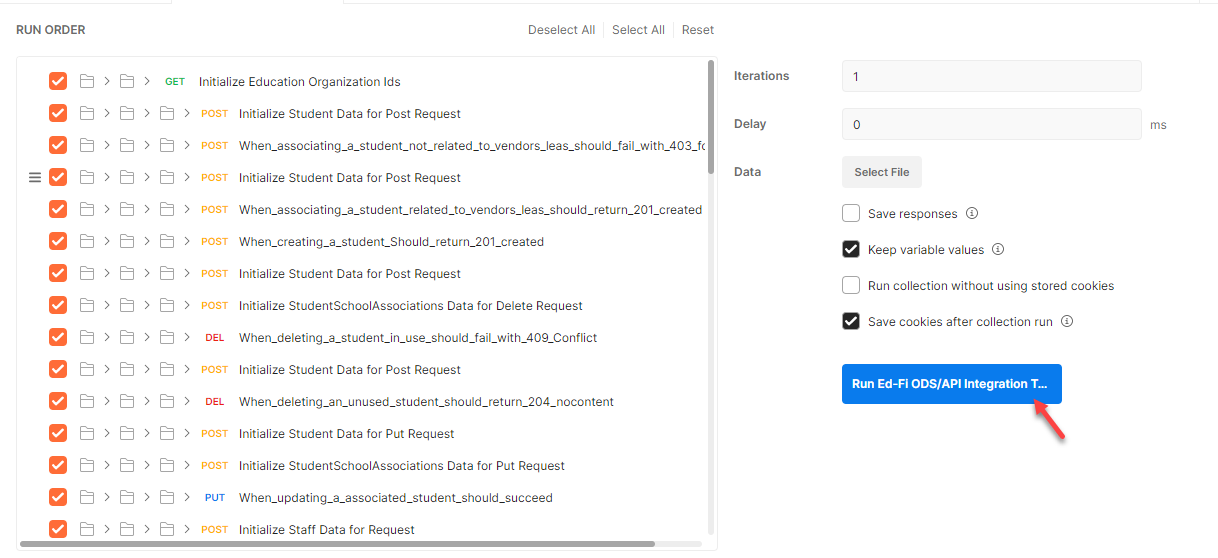1218x558 pixels.
Task: Select Initialize StudentSchoolAssociations Data for Delete Request
Action: (x=411, y=306)
